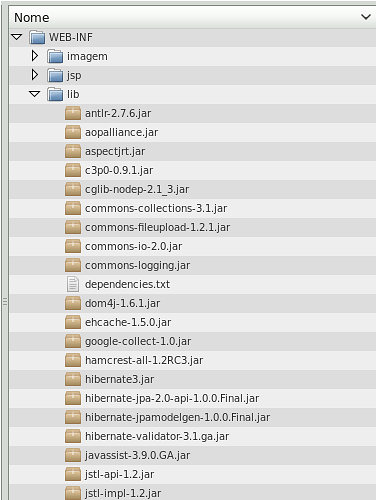Click the Nome column header
The width and height of the screenshot is (376, 500).
[x=193, y=17]
